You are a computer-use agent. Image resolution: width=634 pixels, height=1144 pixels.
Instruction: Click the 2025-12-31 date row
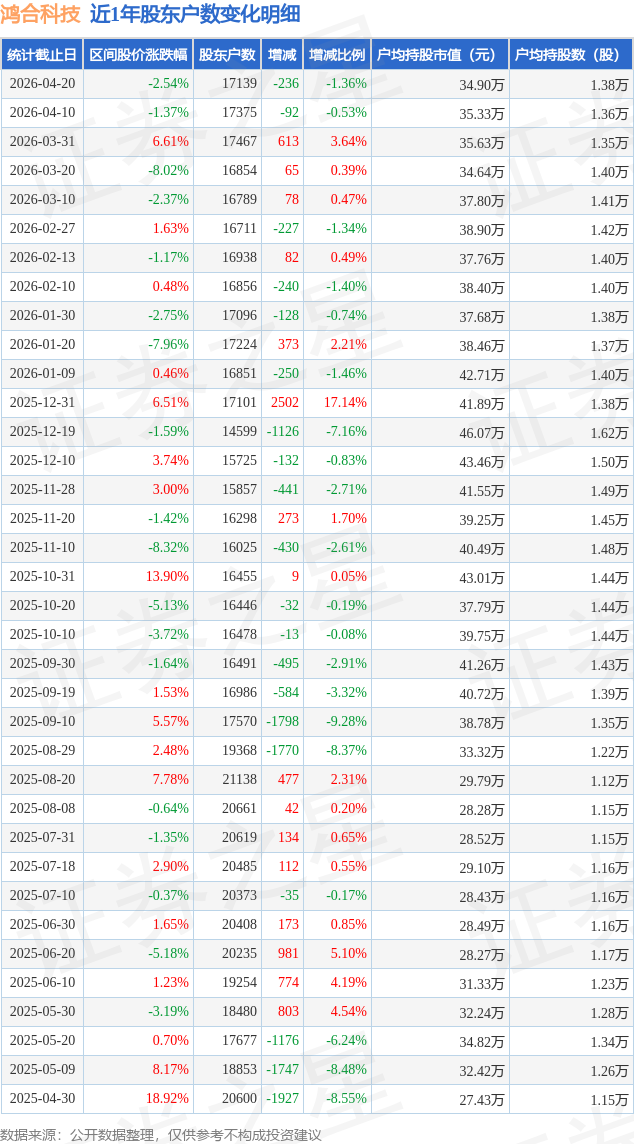coord(42,403)
